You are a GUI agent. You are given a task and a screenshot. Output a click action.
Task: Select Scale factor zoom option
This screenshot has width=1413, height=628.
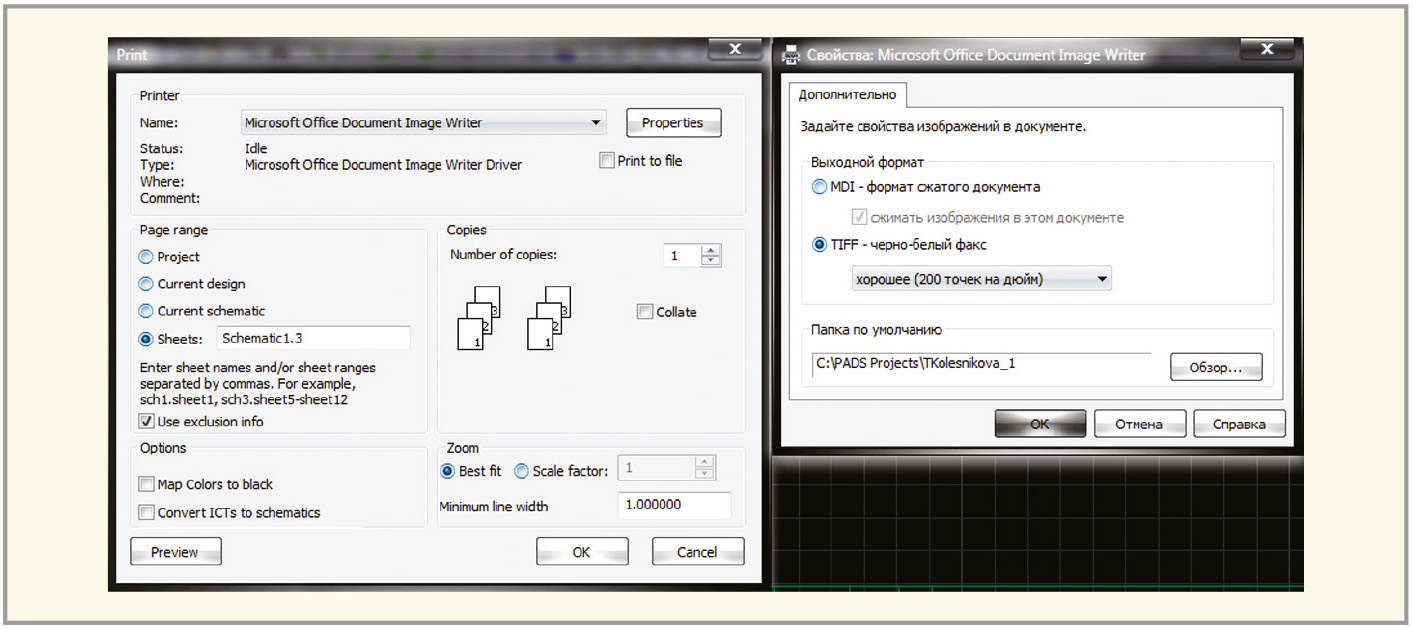click(x=522, y=471)
